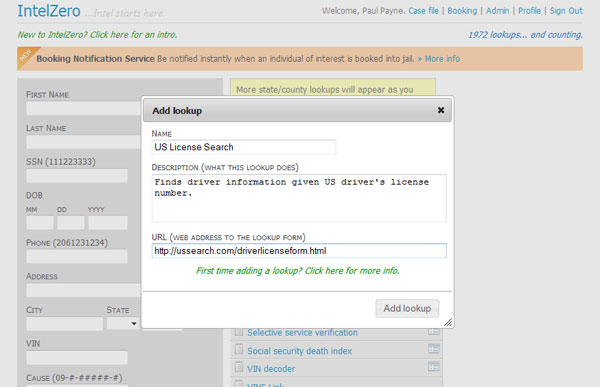Screen dimensions: 600x387
Task: Click the DOB day (DD) field
Action: (71, 222)
